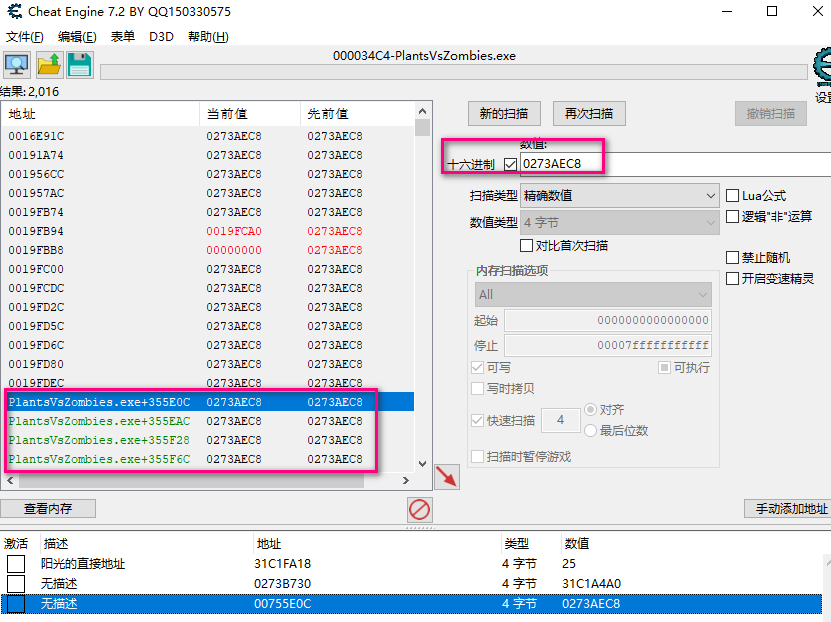Select the 对齐 radio button
The height and width of the screenshot is (622, 831).
590,410
